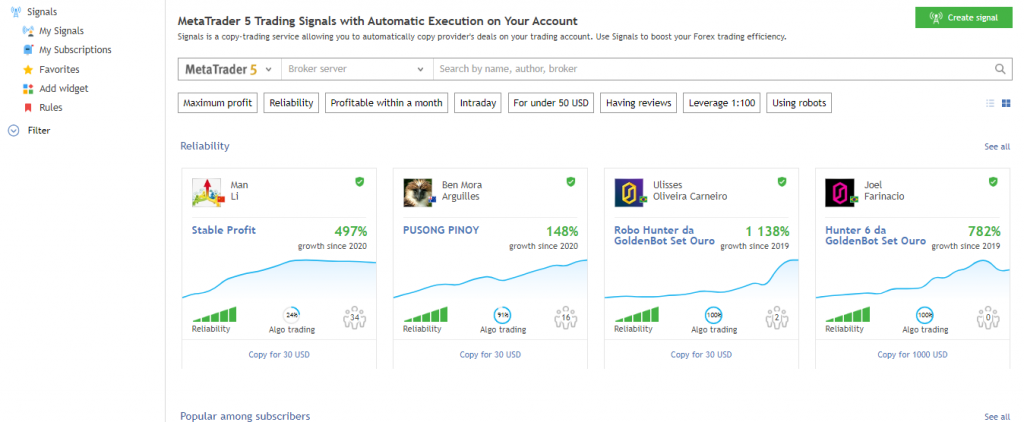Open My Signals icon
1024x422 pixels.
27,31
